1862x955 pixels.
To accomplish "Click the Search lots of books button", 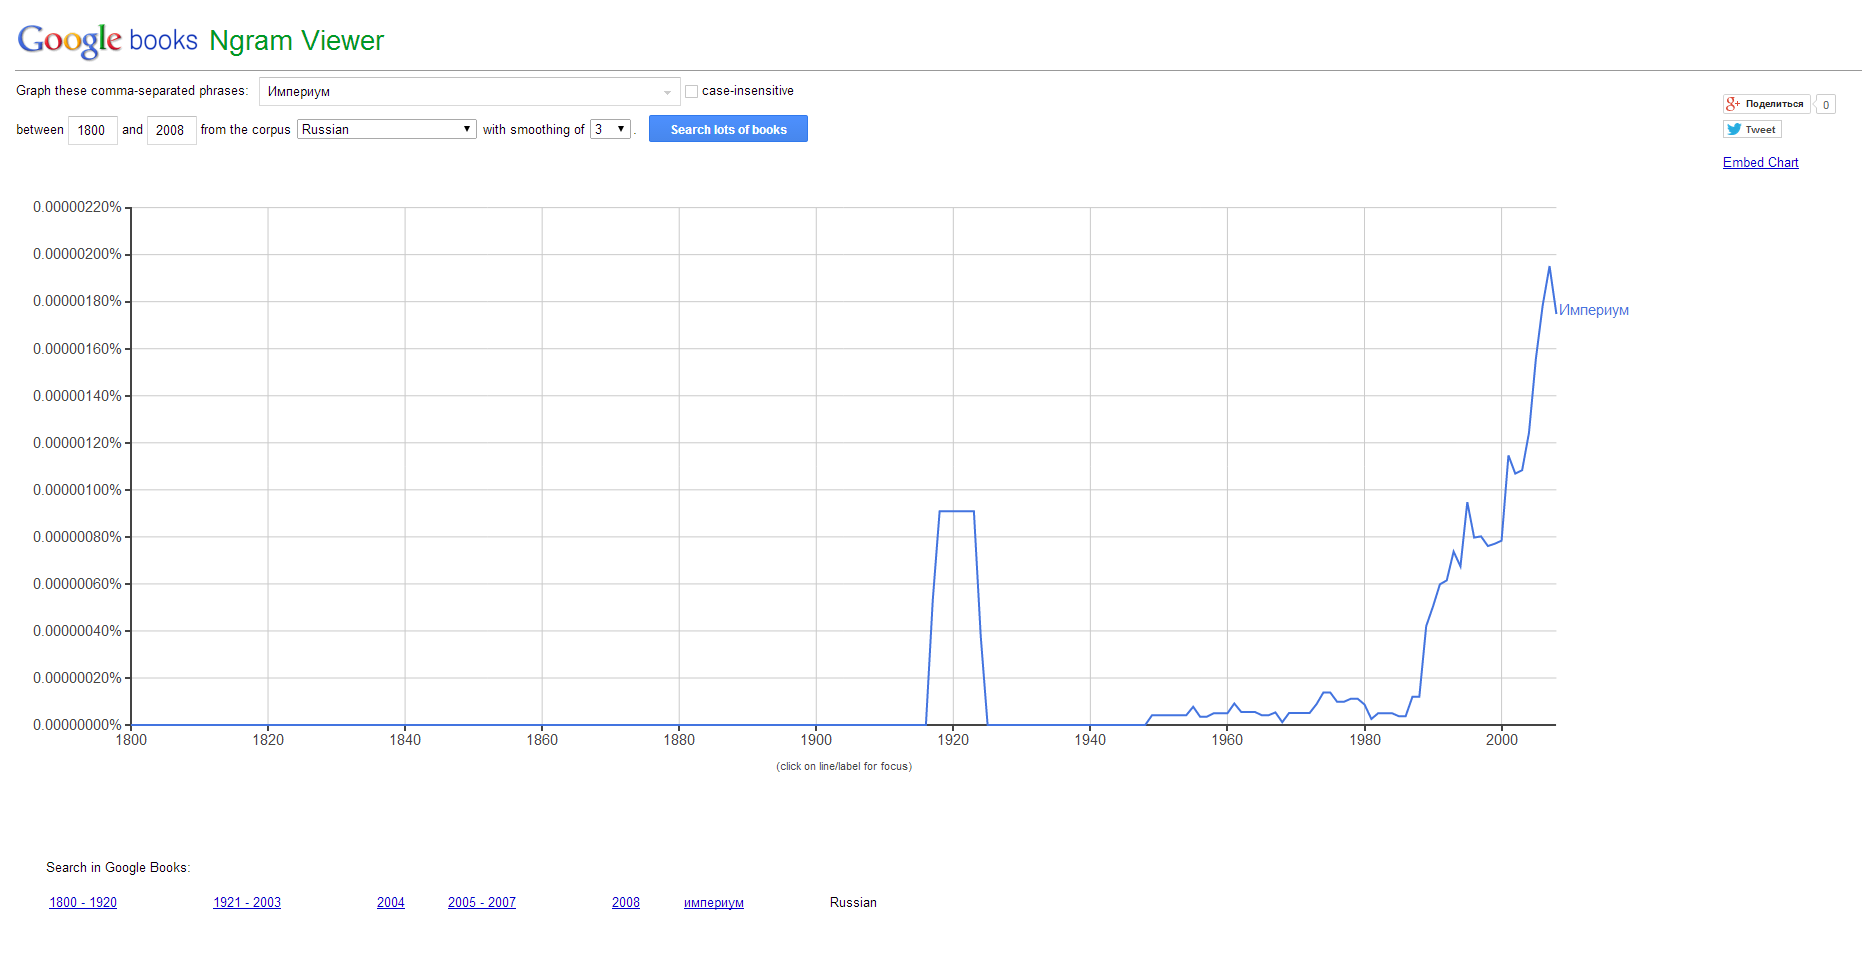I will pyautogui.click(x=728, y=129).
